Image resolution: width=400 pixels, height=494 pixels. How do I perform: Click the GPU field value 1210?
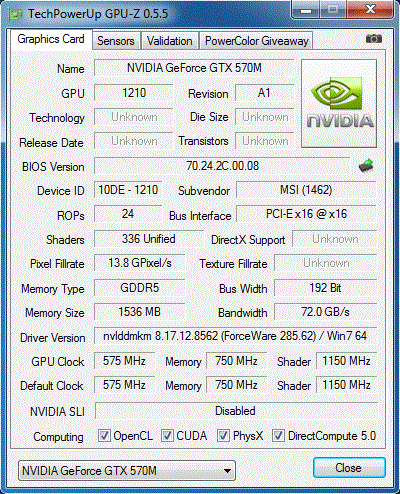(134, 93)
